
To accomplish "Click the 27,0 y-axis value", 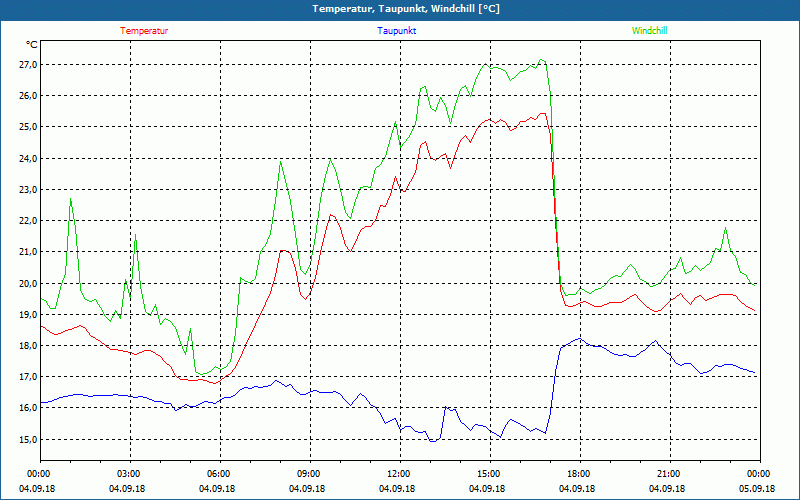I will [x=28, y=65].
